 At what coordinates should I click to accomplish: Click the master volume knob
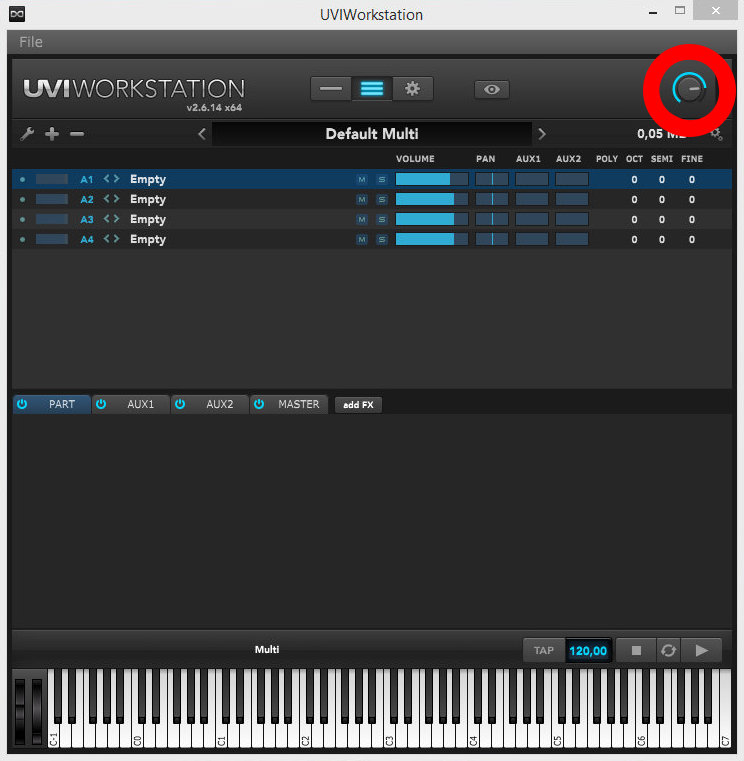[689, 88]
